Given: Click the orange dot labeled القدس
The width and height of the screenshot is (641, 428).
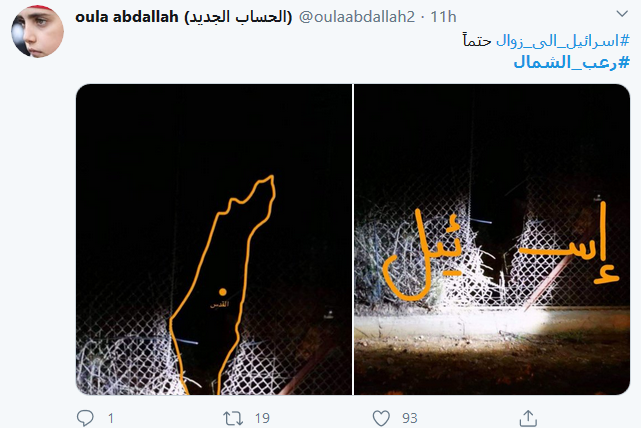Looking at the screenshot, I should point(223,292).
